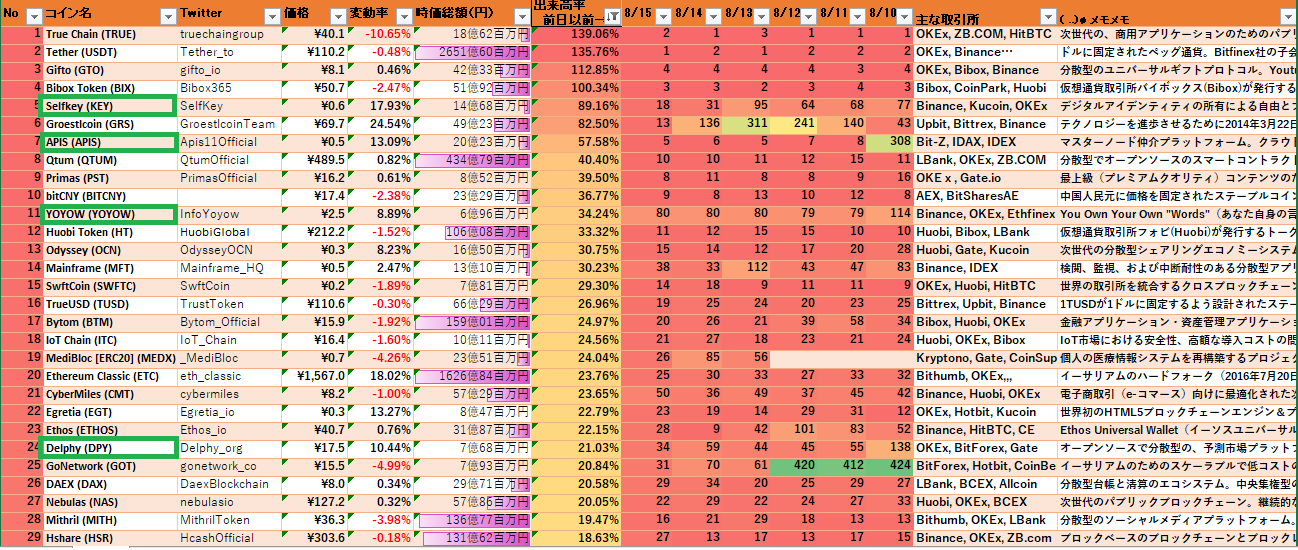Select the Bit-Z, IDAX, IDEX exchanges cell
The image size is (1298, 550).
pyautogui.click(x=986, y=142)
